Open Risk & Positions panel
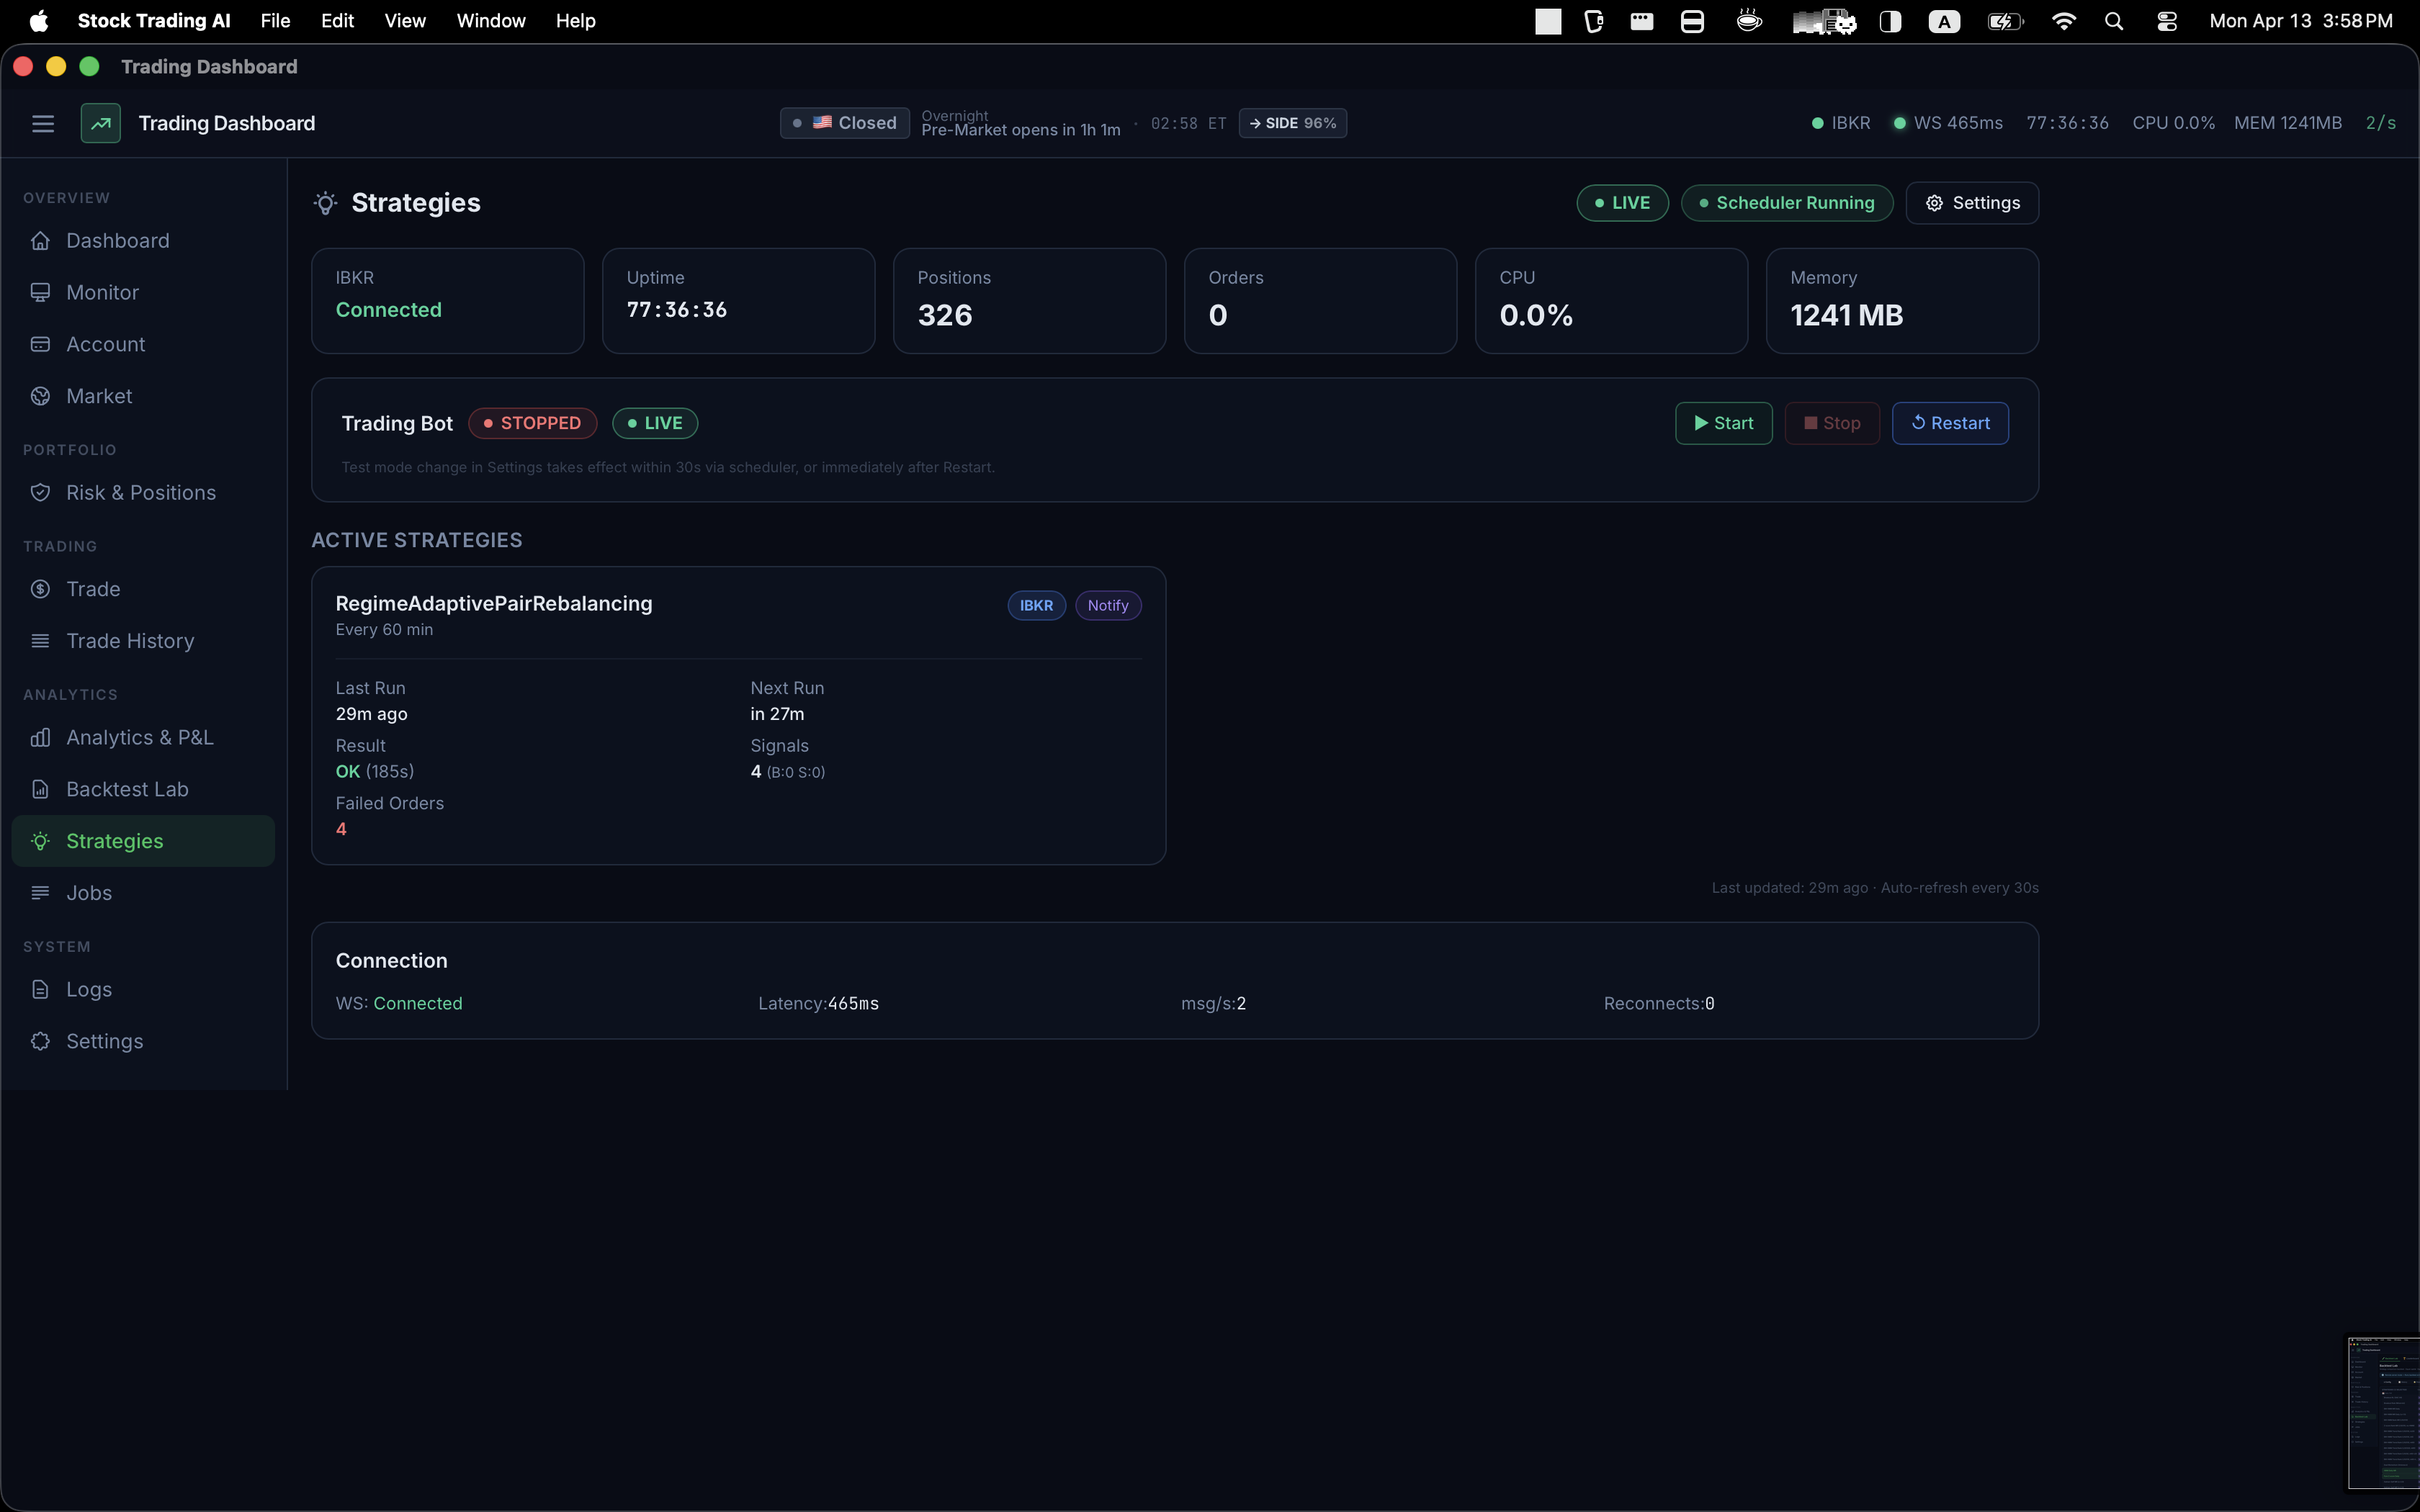Screen dimensions: 2420x1512 (x=141, y=492)
